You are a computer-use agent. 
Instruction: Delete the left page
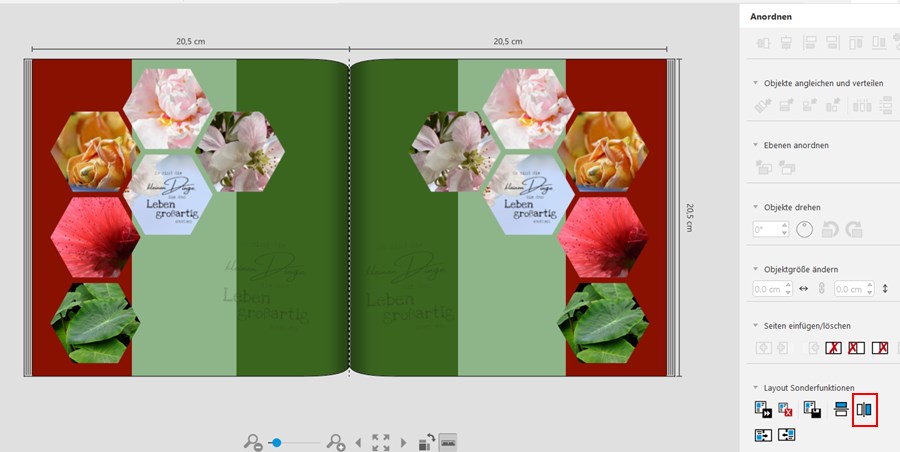[x=856, y=347]
